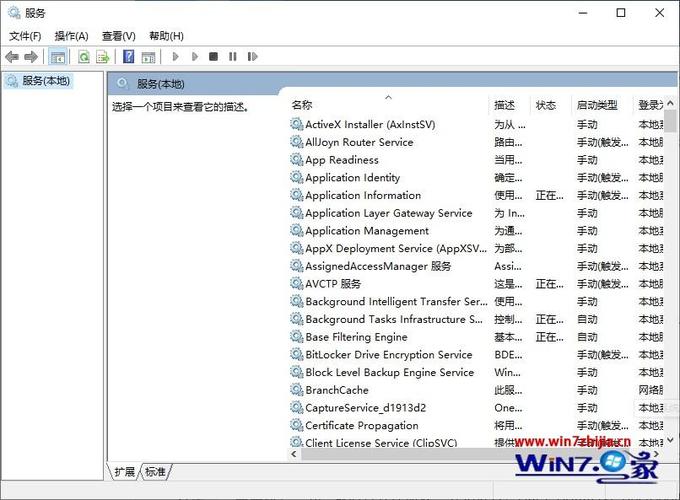This screenshot has width=680, height=500.
Task: Select the AppX Deployment Service row
Action: [x=476, y=248]
